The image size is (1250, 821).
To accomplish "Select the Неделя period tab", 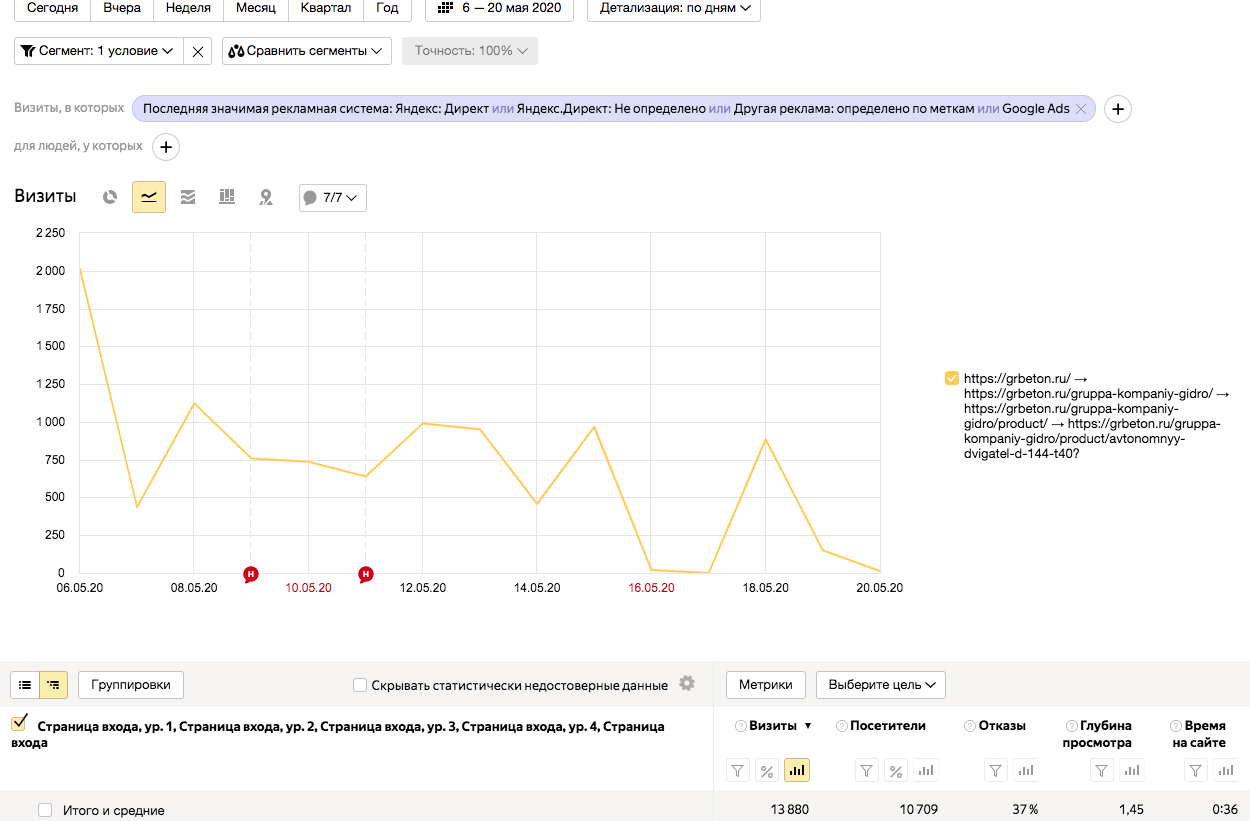I will coord(188,8).
